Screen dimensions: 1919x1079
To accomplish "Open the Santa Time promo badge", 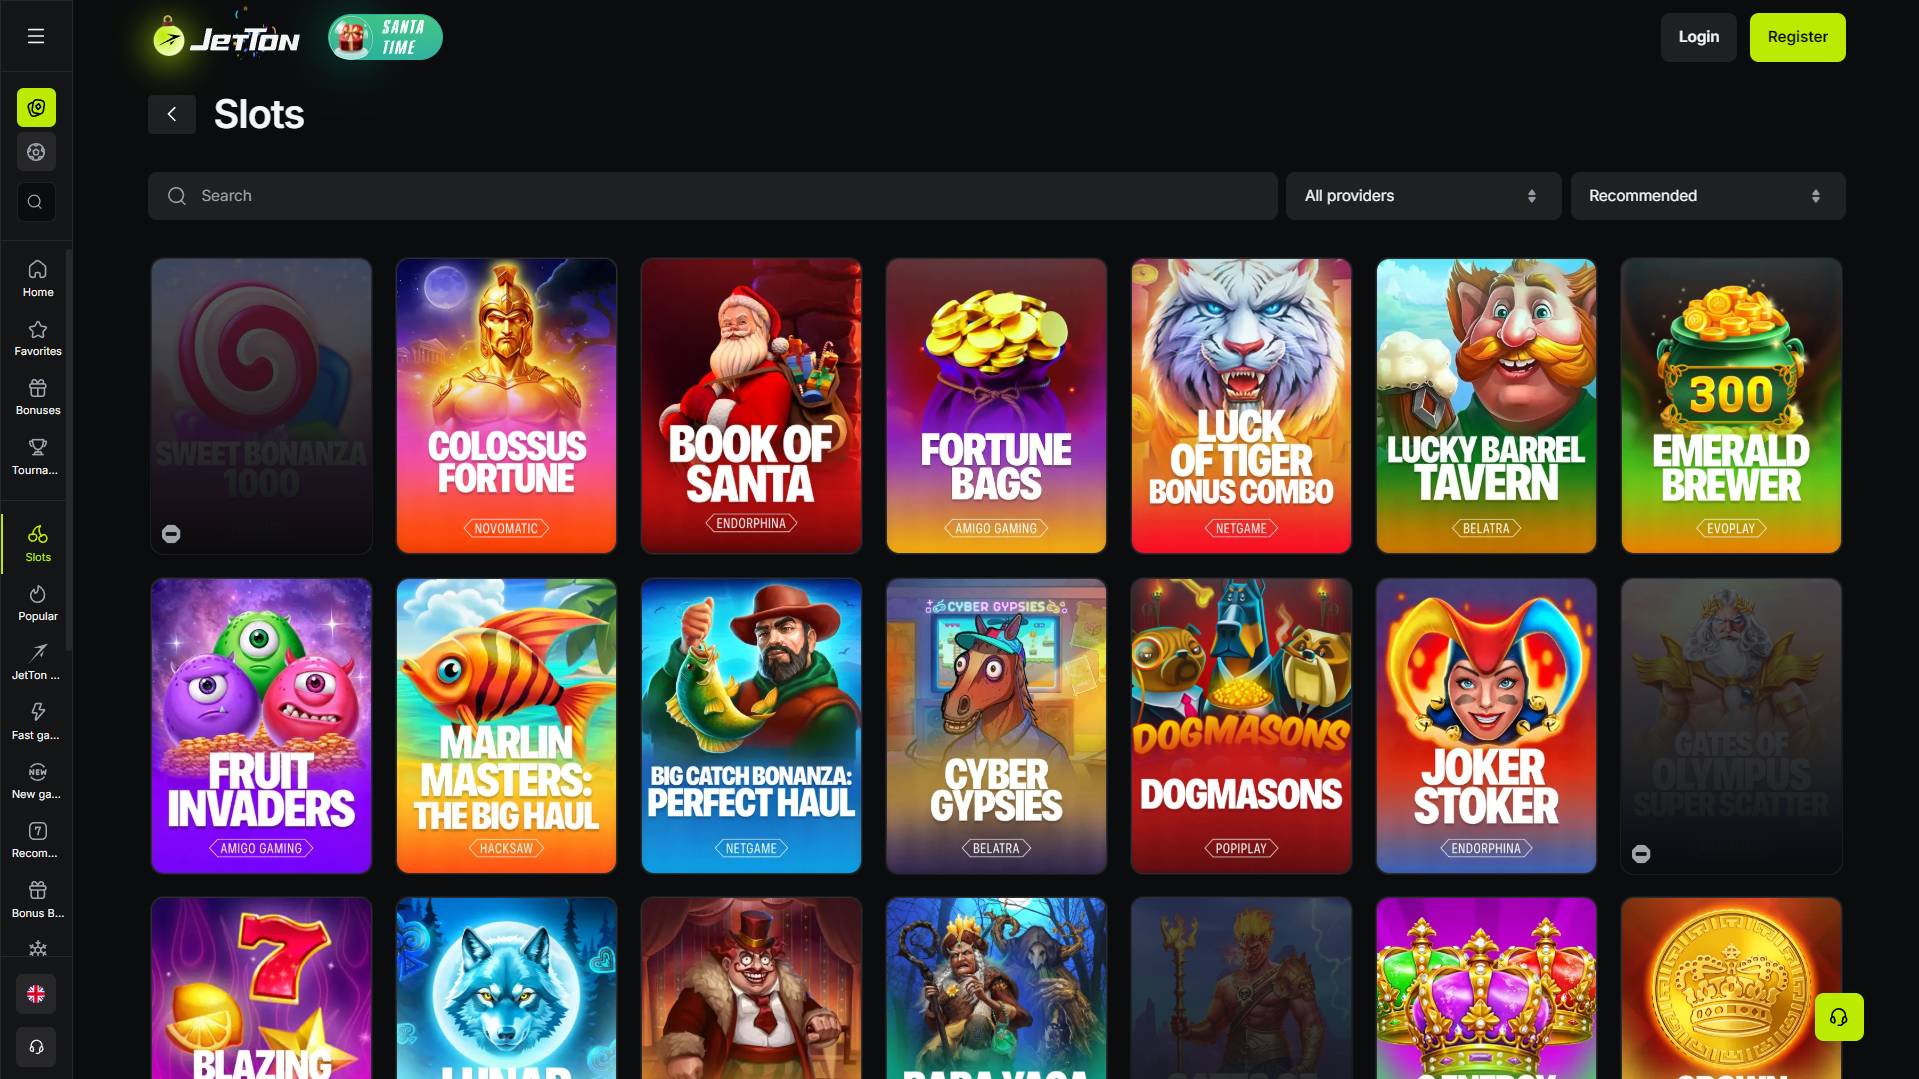I will point(385,38).
